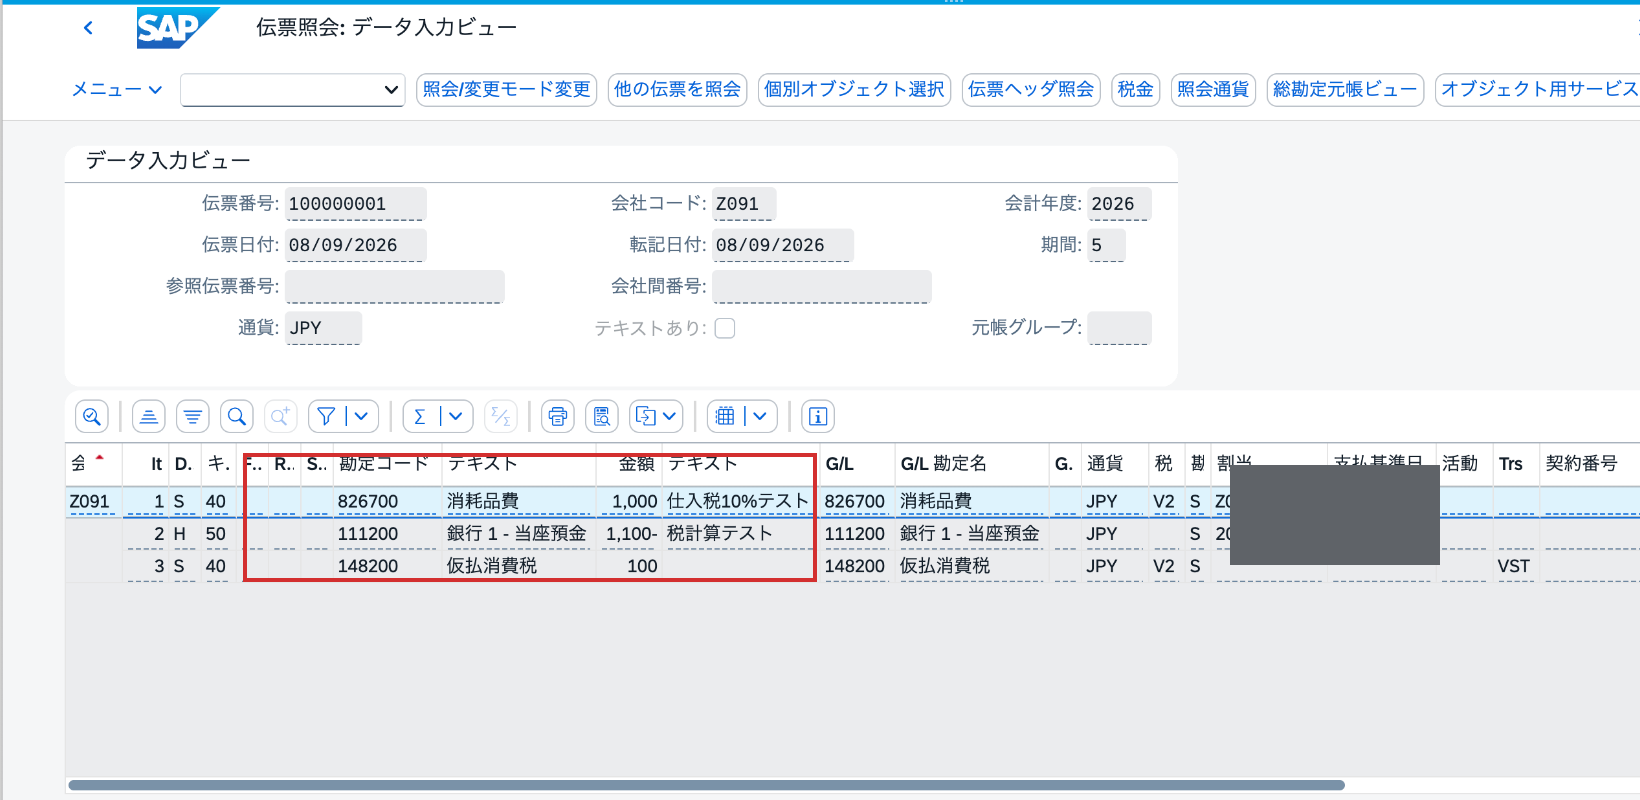Expand the export options dropdown arrow
The height and width of the screenshot is (800, 1640).
point(670,416)
